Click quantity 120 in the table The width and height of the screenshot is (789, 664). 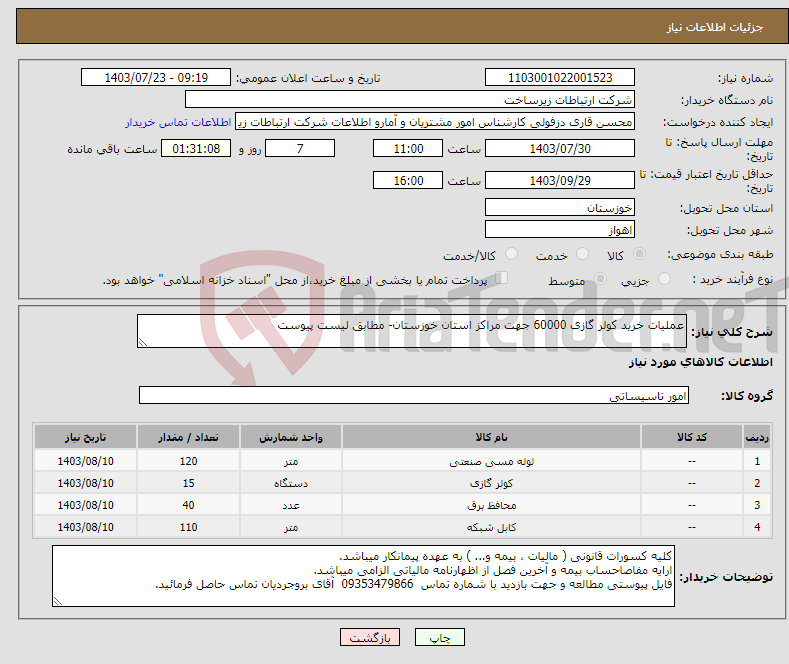click(188, 461)
